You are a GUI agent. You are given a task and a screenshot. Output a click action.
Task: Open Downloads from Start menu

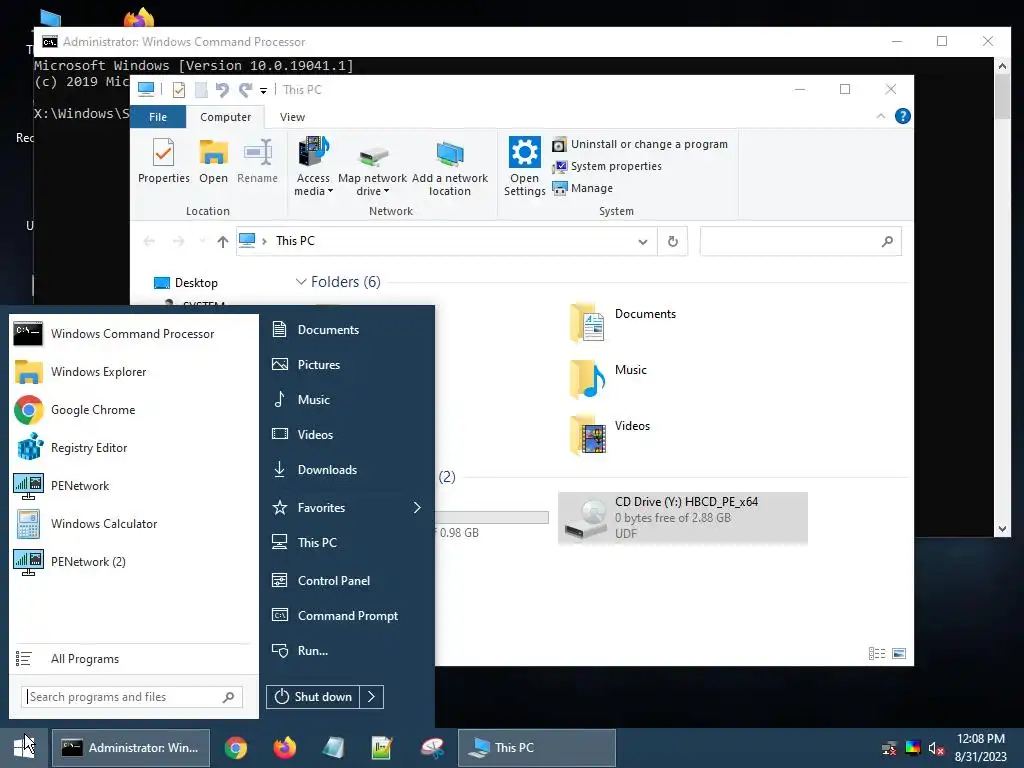(x=348, y=470)
